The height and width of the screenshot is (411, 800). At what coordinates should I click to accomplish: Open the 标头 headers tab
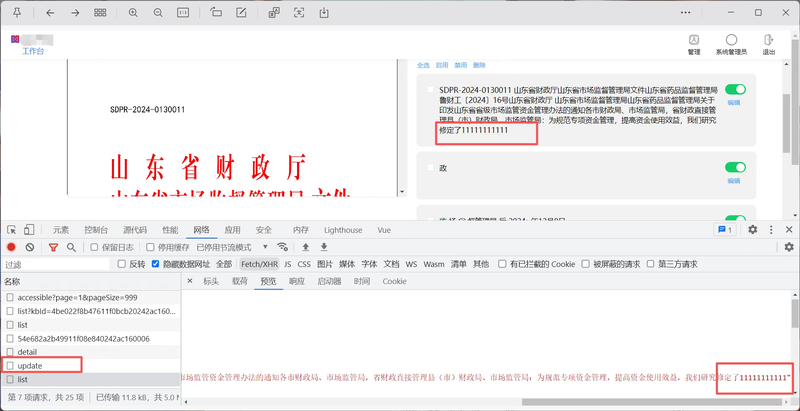coord(211,281)
